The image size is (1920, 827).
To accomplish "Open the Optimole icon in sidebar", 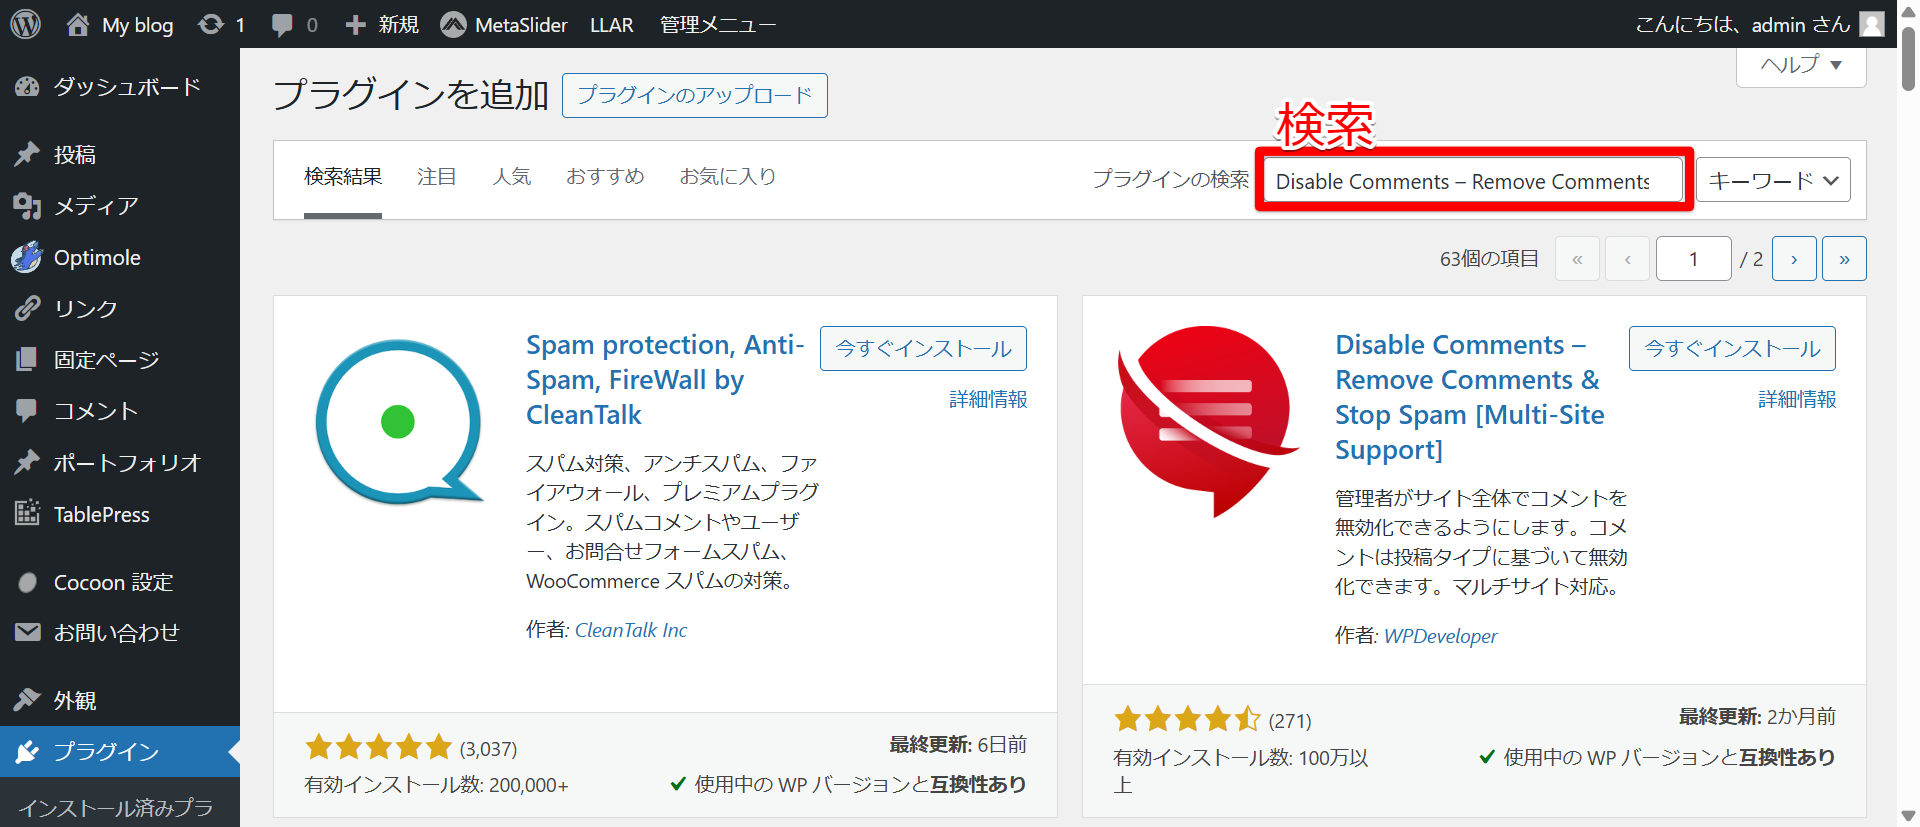I will pos(27,257).
